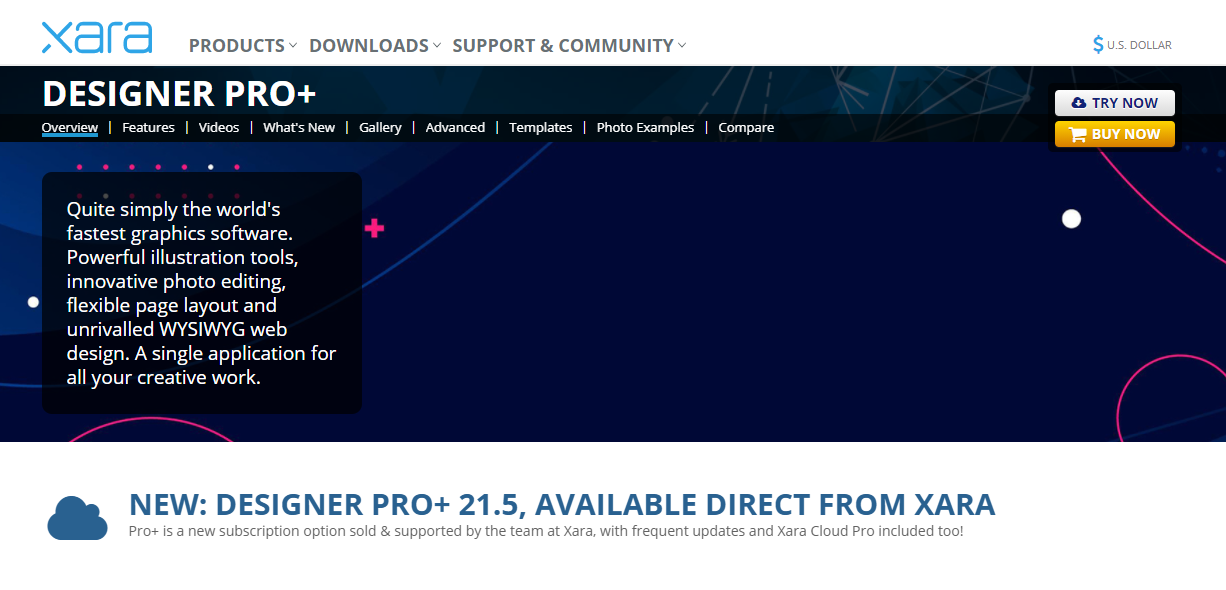This screenshot has height=590, width=1226.
Task: Click the Xara logo
Action: [x=97, y=37]
